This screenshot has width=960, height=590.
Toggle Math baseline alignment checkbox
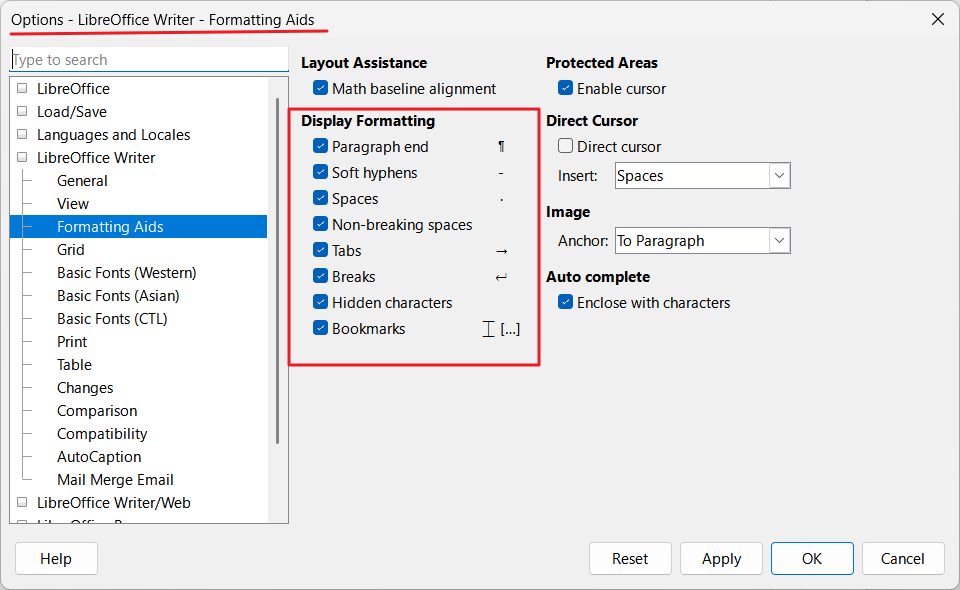[x=320, y=88]
